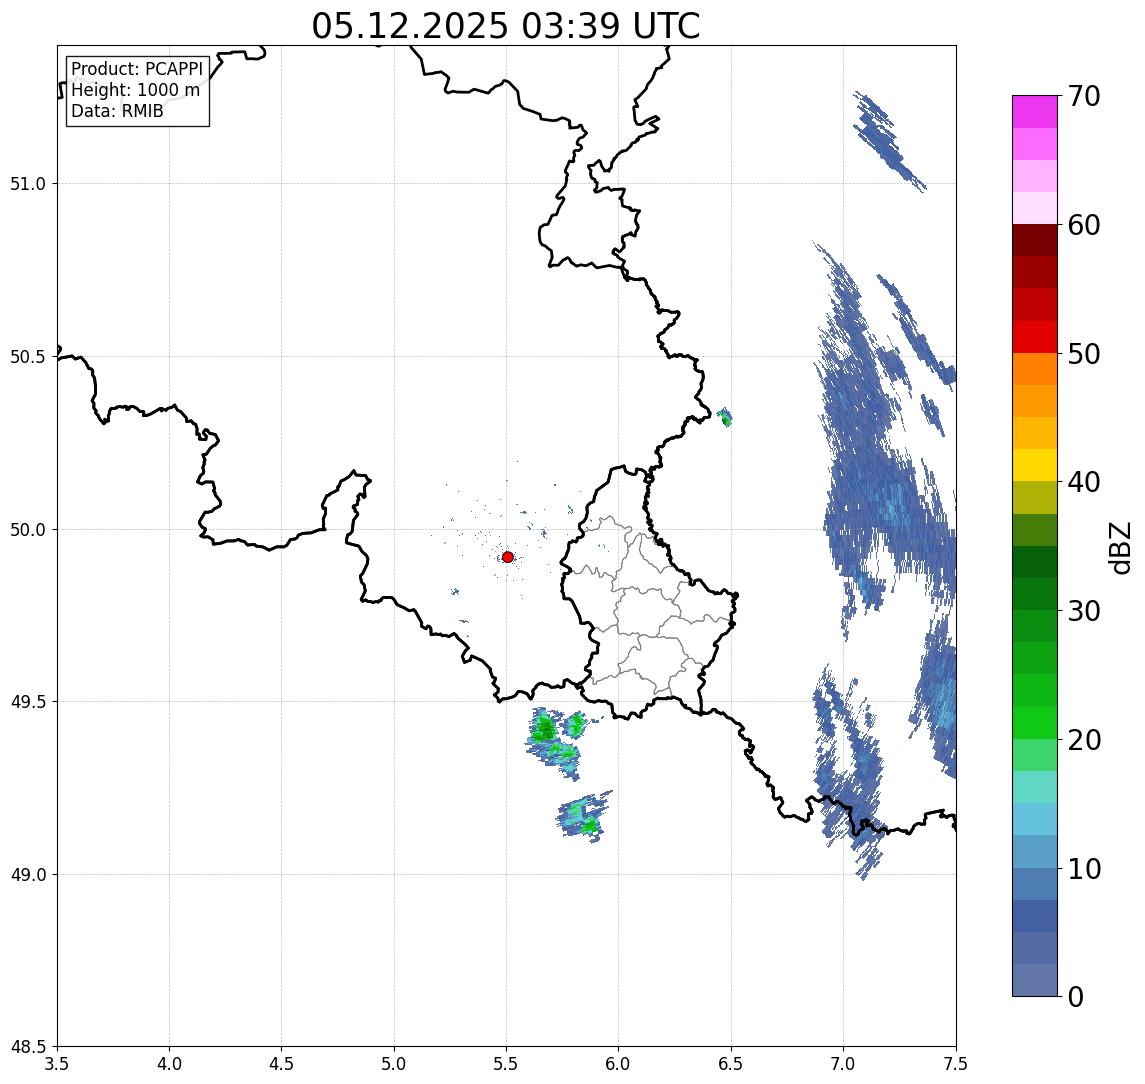This screenshot has width=1145, height=1084.
Task: Click latitude axis label 51.0
Action: point(28,184)
